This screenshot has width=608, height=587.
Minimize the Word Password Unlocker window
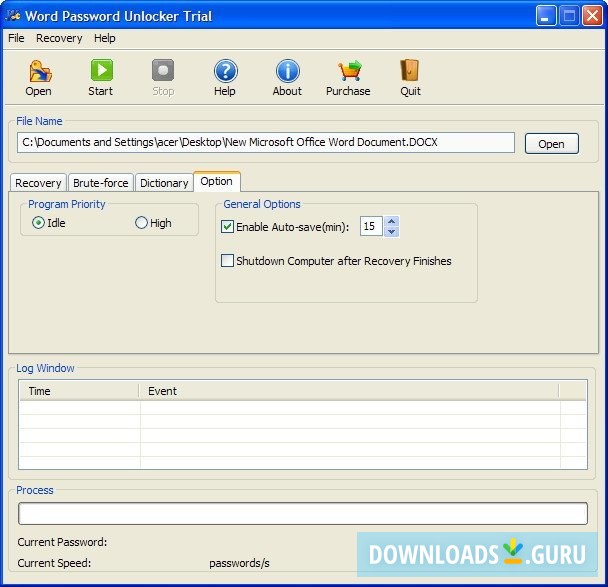(x=546, y=16)
